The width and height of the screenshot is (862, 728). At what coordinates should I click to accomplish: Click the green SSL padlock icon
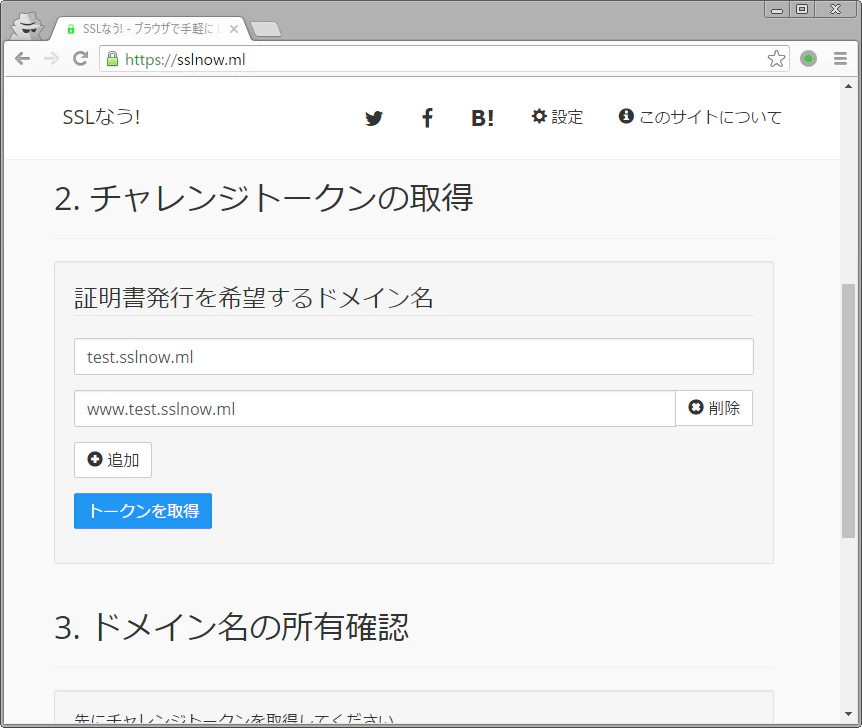click(112, 59)
